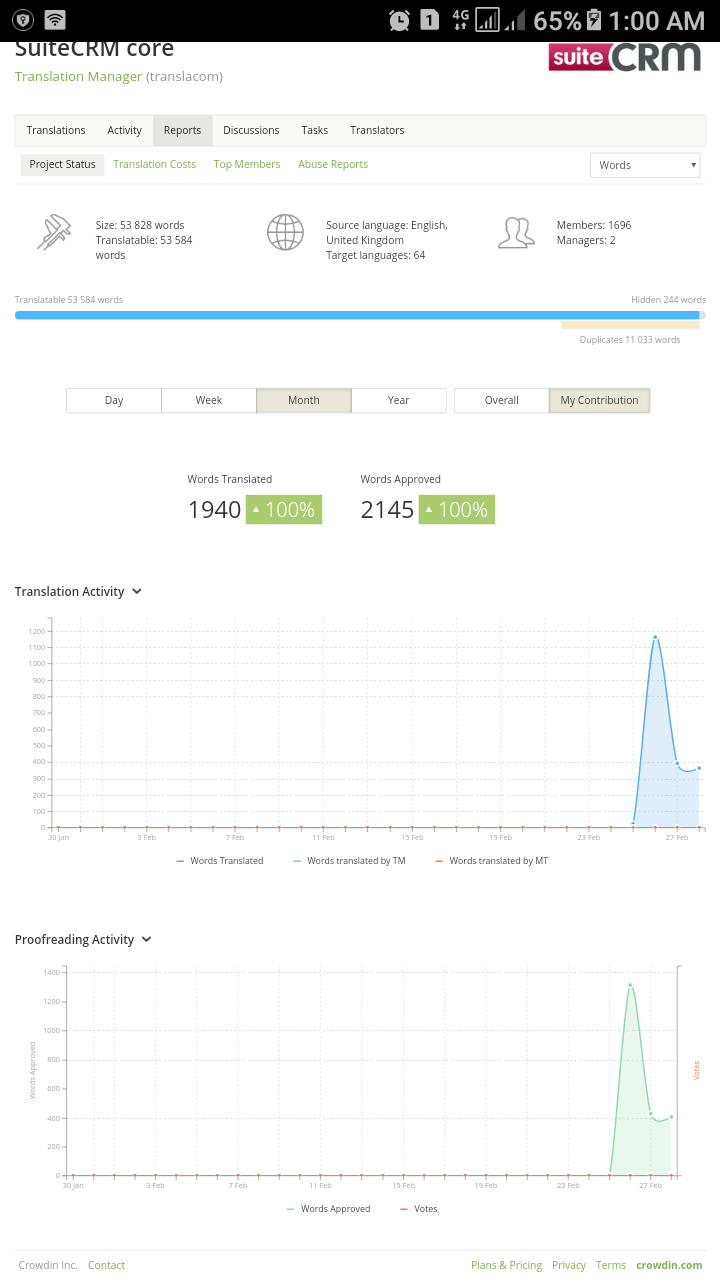Click the translation chart peak point
720x1280 pixels.
click(655, 637)
